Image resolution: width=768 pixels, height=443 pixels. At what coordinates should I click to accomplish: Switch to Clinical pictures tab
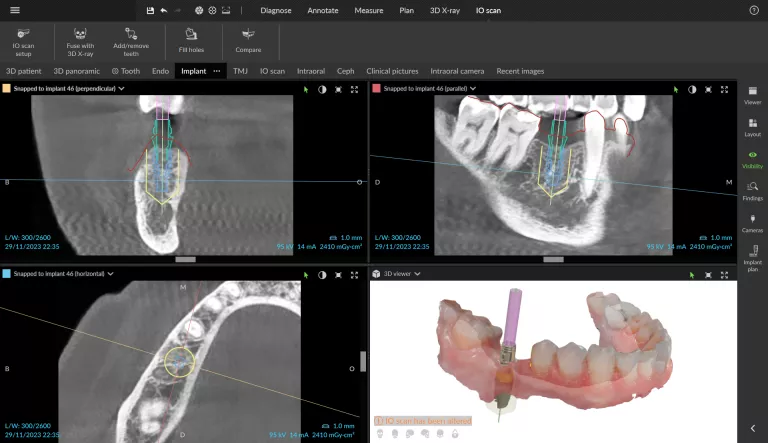[392, 71]
